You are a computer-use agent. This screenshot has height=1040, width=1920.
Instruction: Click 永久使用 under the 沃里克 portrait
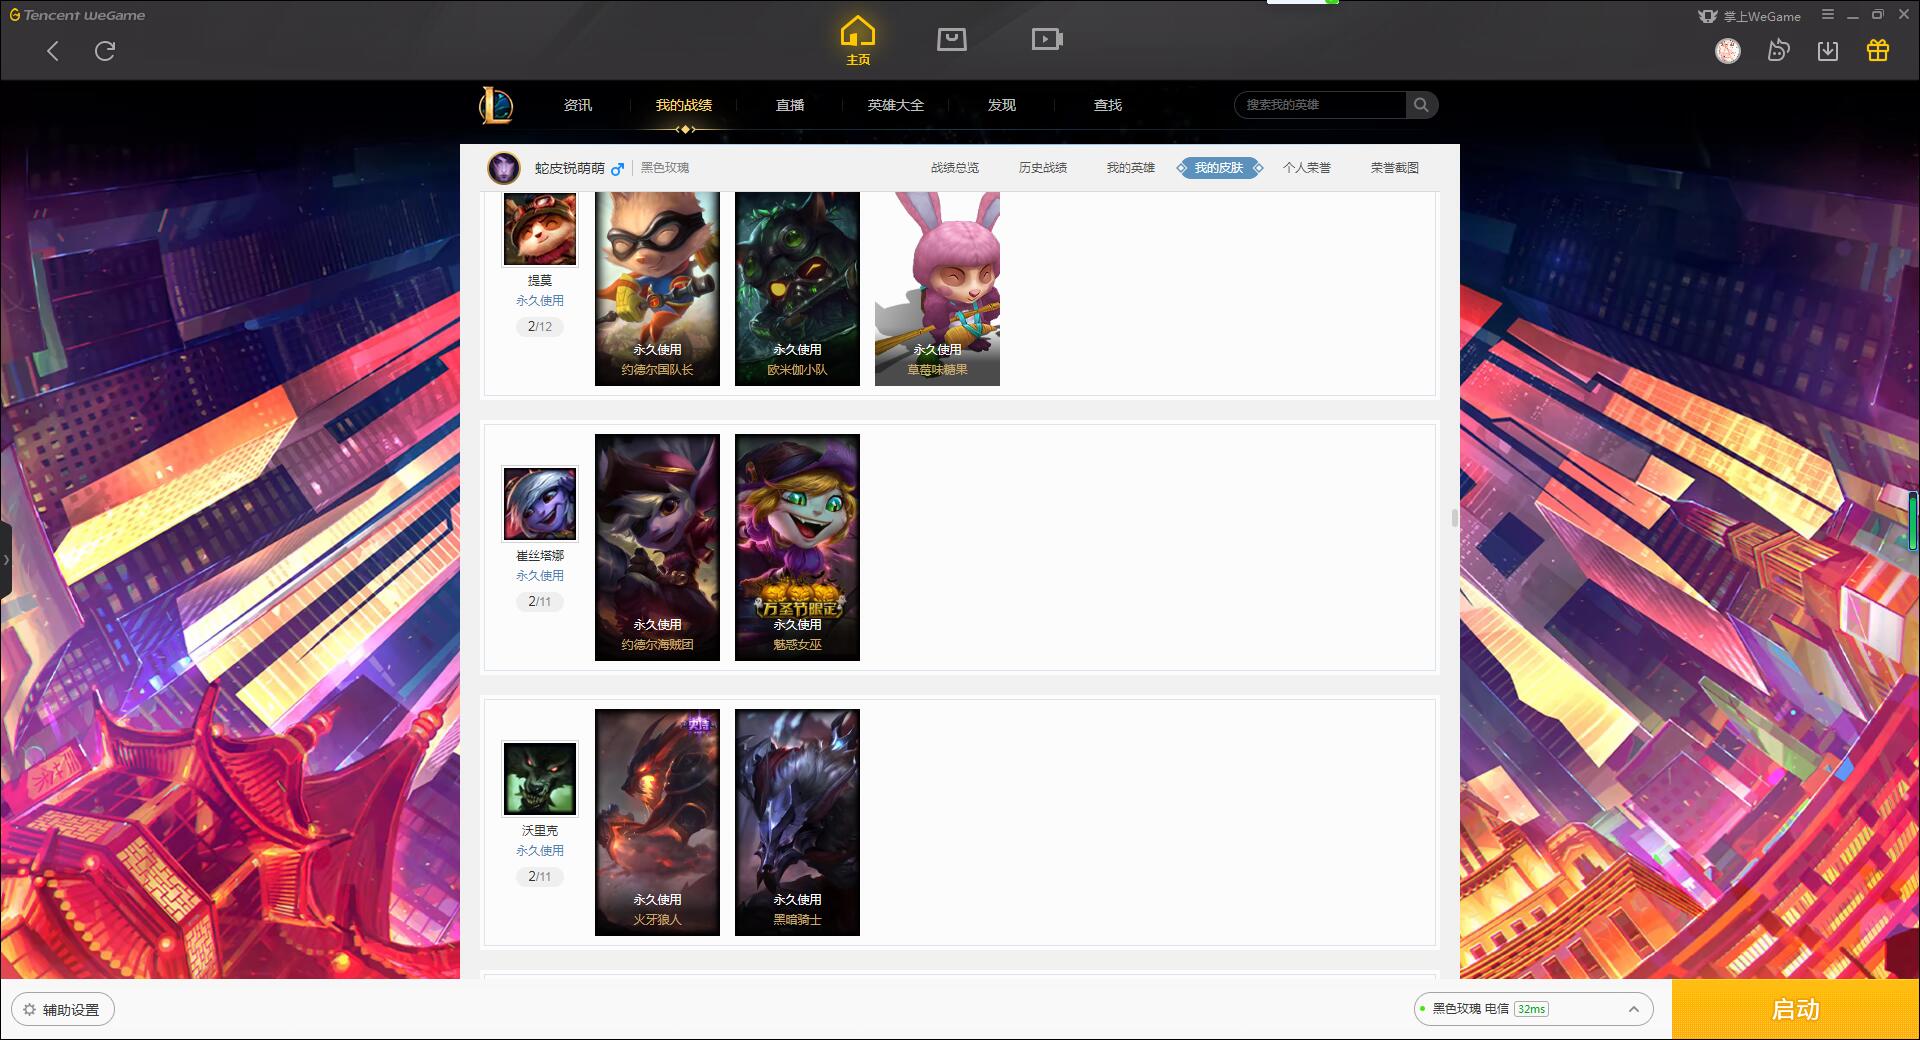click(x=540, y=851)
